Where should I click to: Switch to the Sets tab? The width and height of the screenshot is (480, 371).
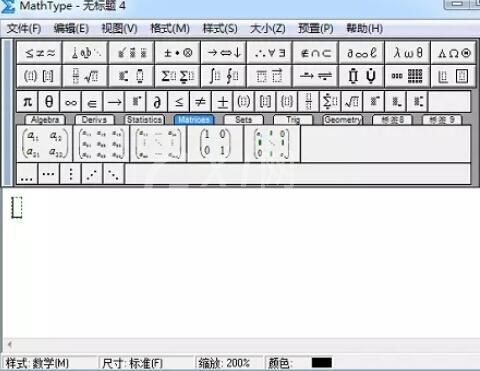(243, 120)
